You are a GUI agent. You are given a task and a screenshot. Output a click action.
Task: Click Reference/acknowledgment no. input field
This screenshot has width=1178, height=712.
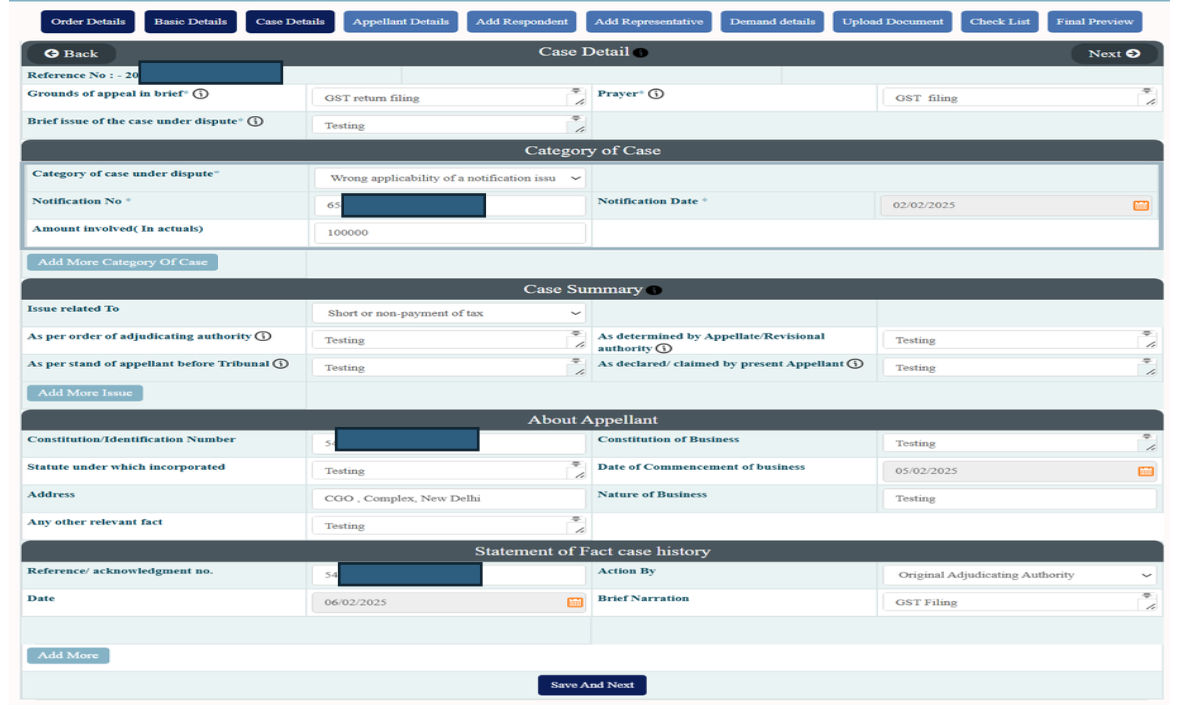click(450, 575)
